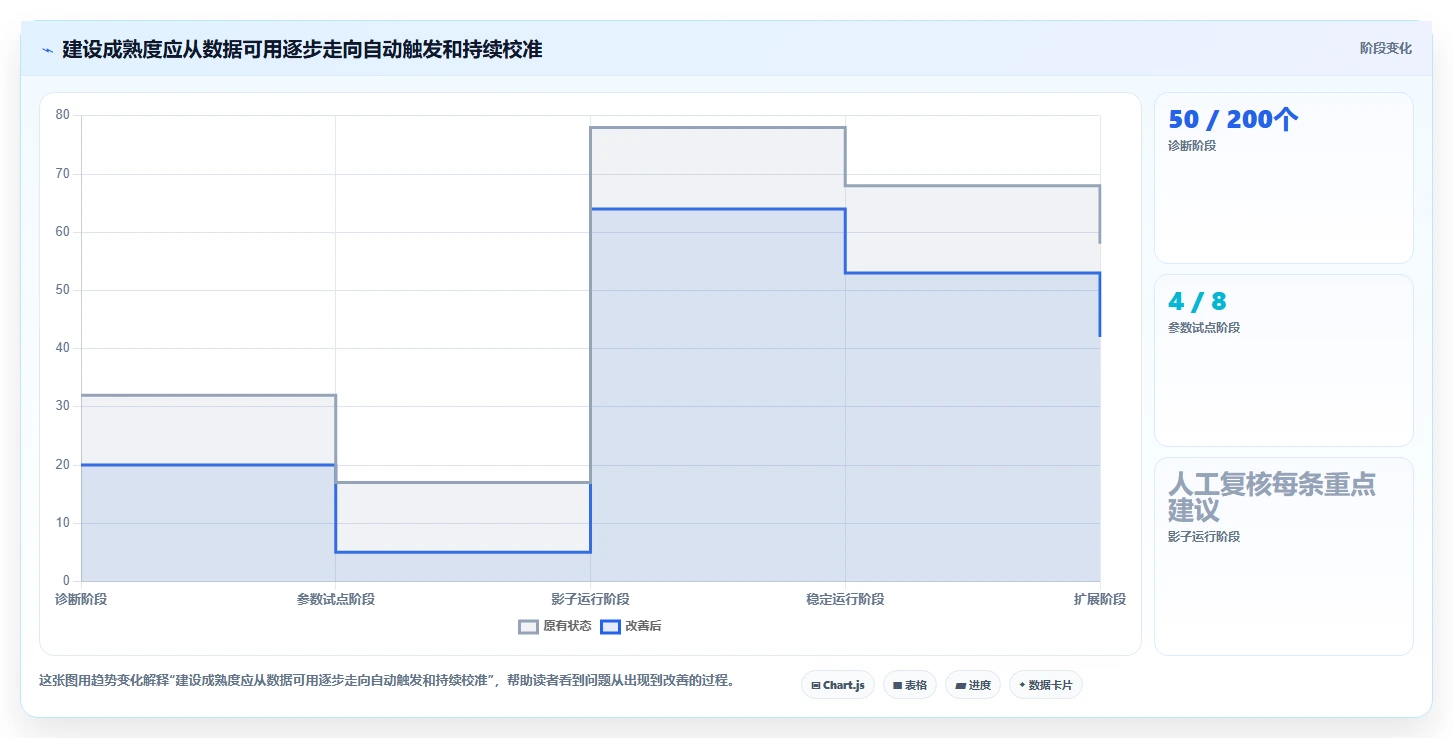1453x738 pixels.
Task: Open the 人工复核每条重点建议 card
Action: [1284, 556]
